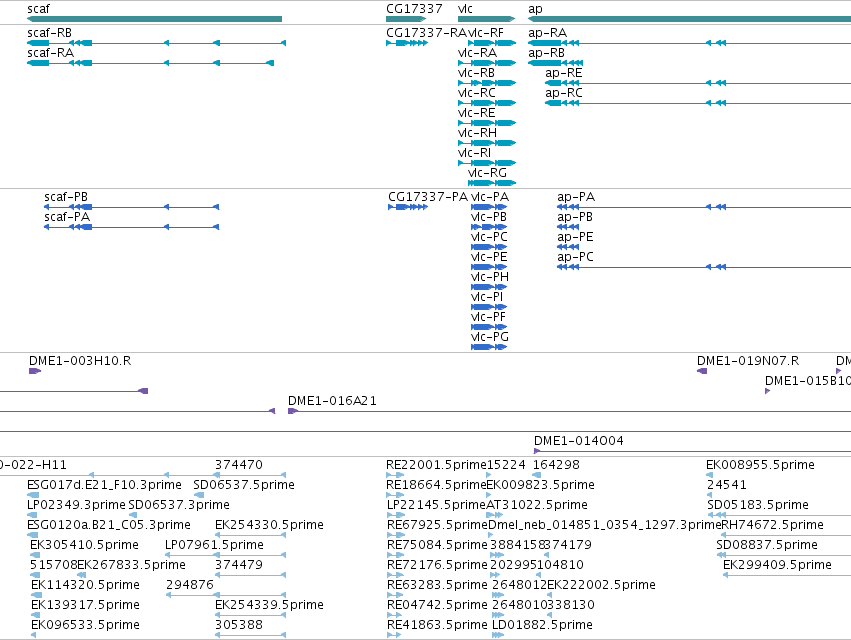Viewport: 851px width, 640px height.
Task: Select the vlc-PG protein label
Action: point(490,337)
